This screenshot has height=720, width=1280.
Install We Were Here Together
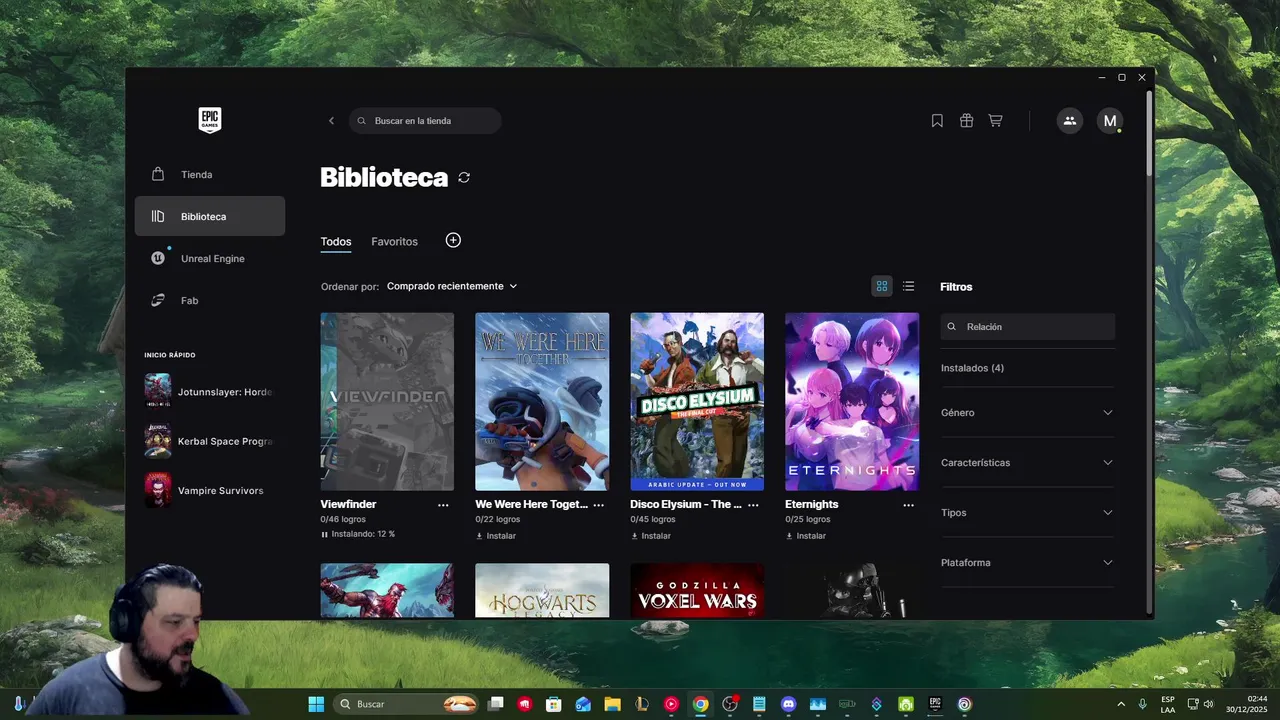point(496,536)
